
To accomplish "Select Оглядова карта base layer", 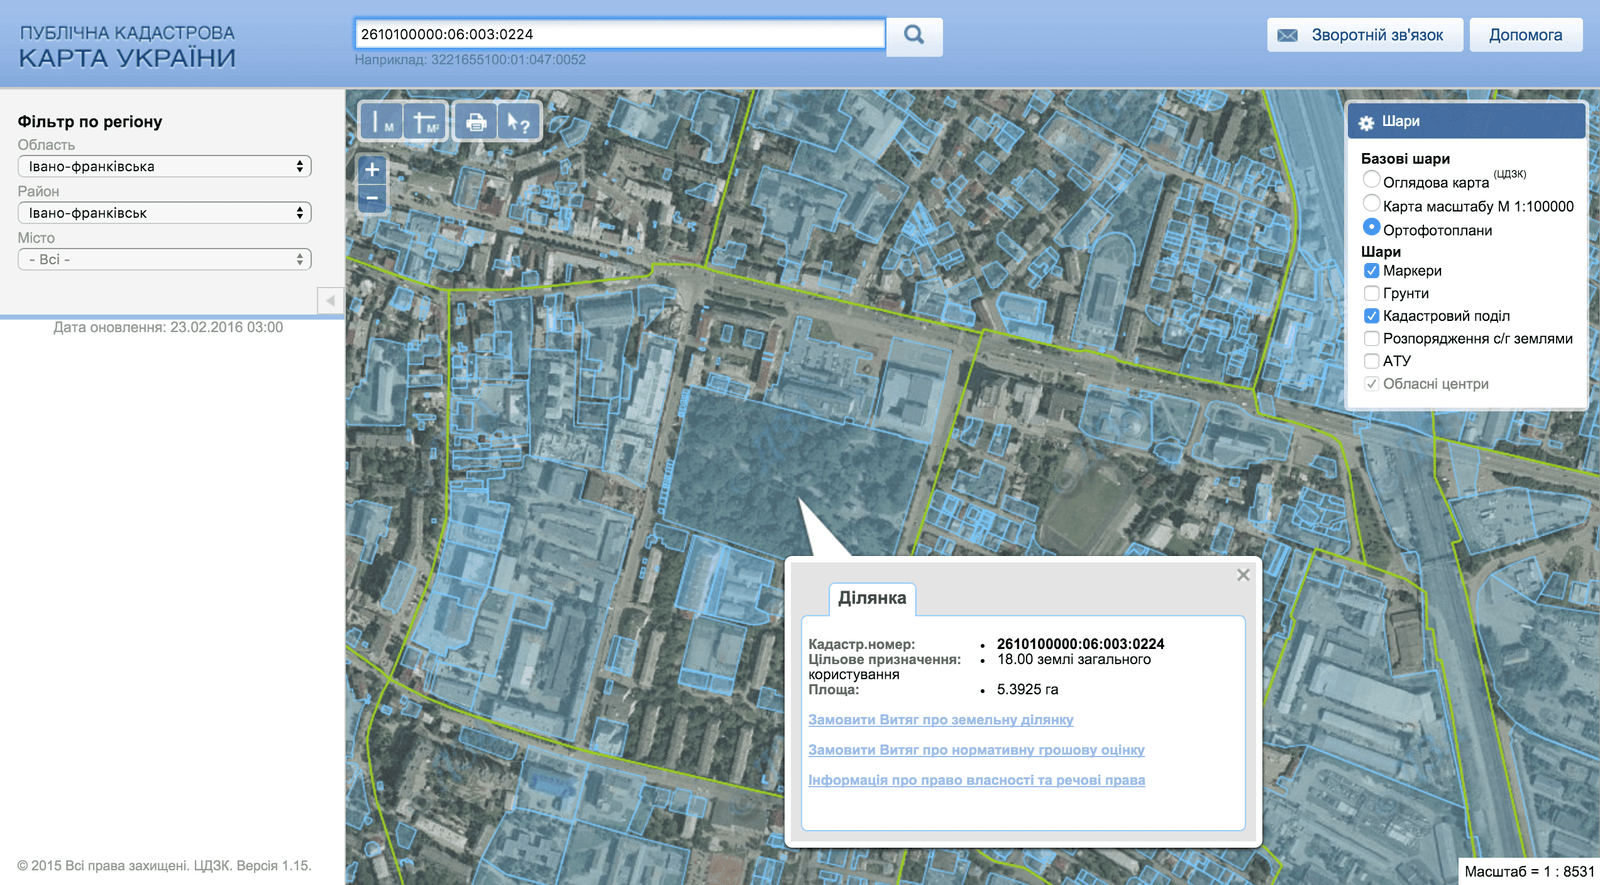I will pyautogui.click(x=1372, y=180).
